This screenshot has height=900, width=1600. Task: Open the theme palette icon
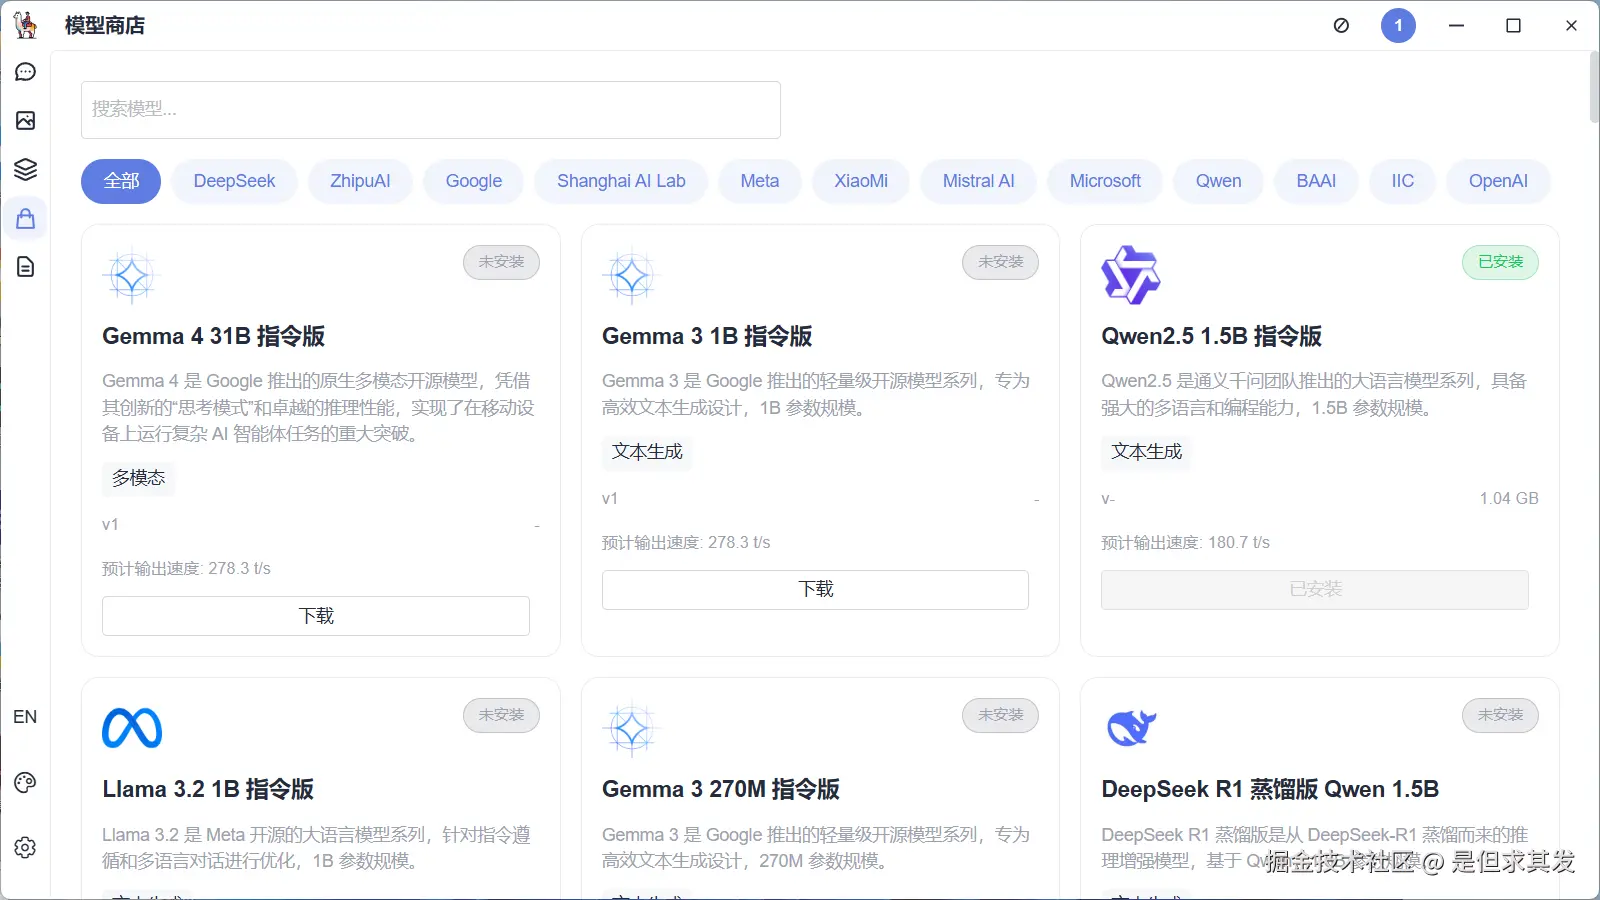(x=25, y=782)
